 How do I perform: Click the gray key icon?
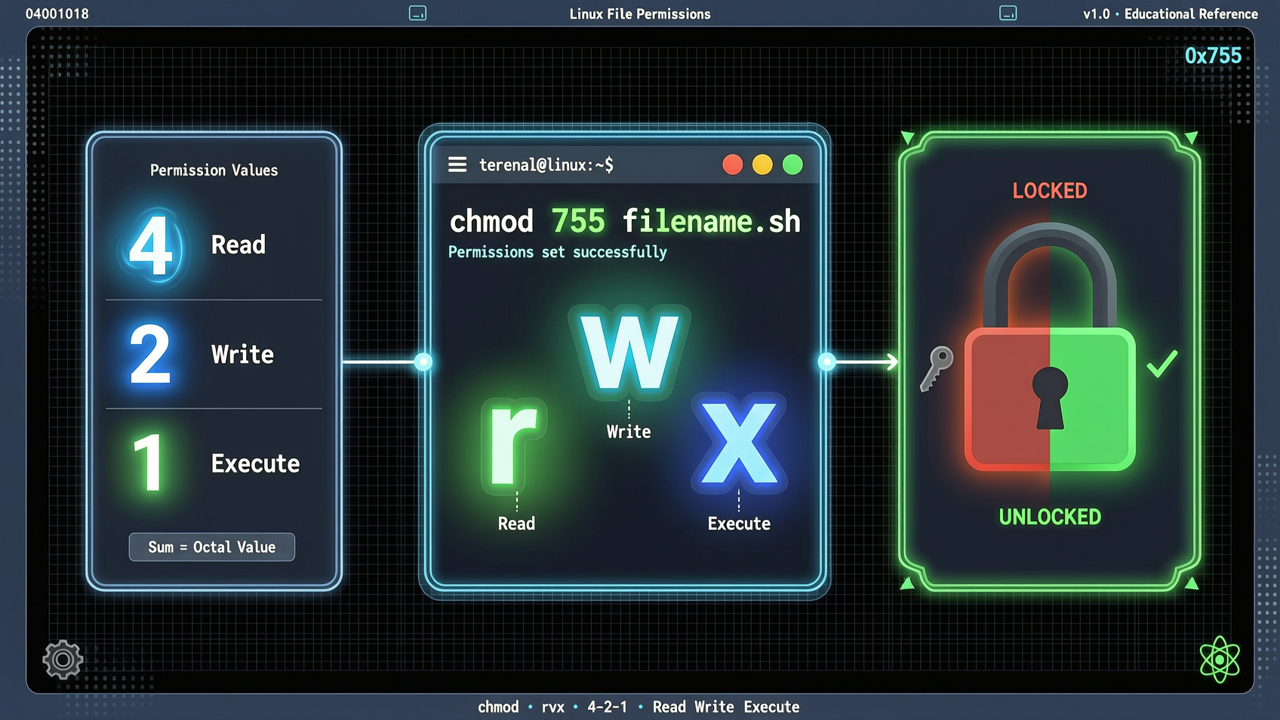pyautogui.click(x=936, y=369)
